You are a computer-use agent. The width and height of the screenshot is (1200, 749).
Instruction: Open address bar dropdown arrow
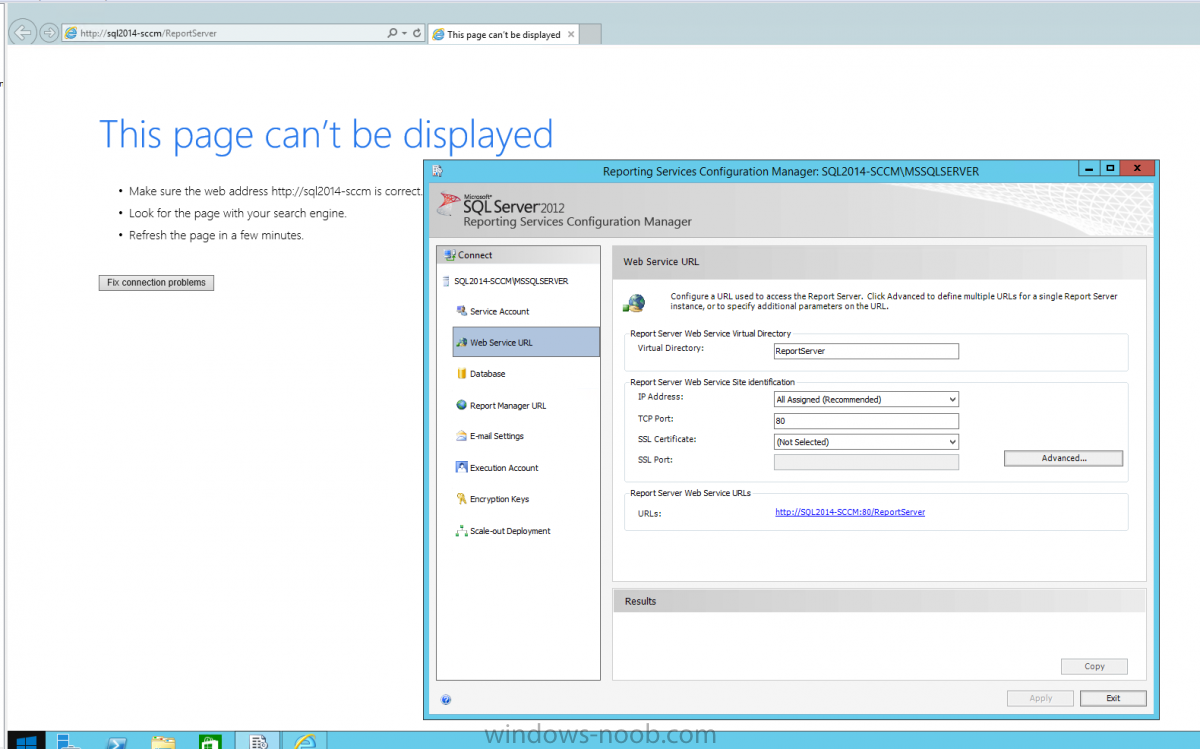[x=404, y=33]
